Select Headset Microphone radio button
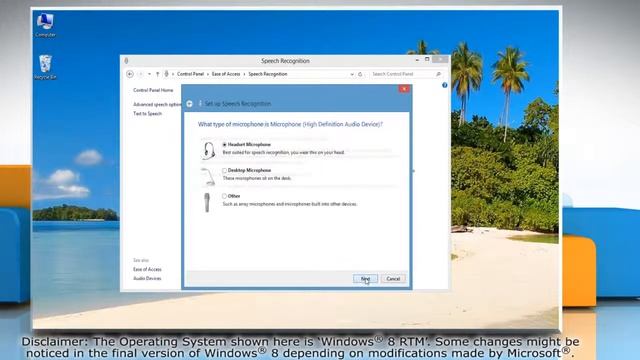Viewport: 640px width, 360px height. click(224, 144)
